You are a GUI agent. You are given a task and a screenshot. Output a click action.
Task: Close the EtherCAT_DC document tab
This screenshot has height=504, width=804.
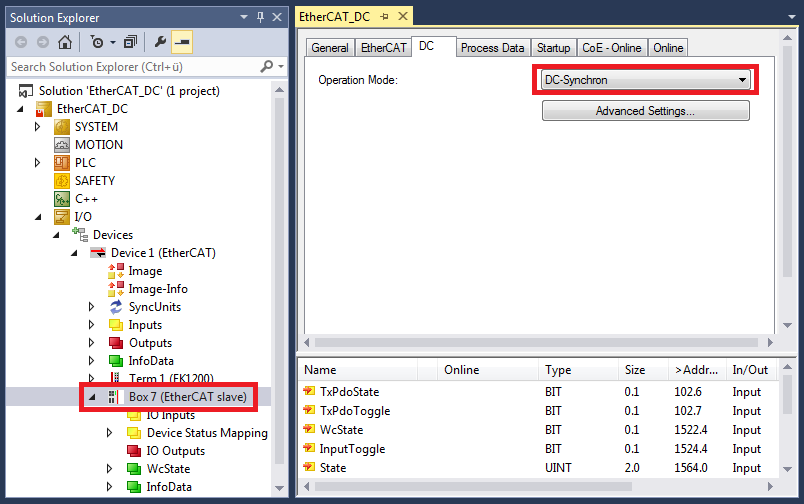click(403, 16)
